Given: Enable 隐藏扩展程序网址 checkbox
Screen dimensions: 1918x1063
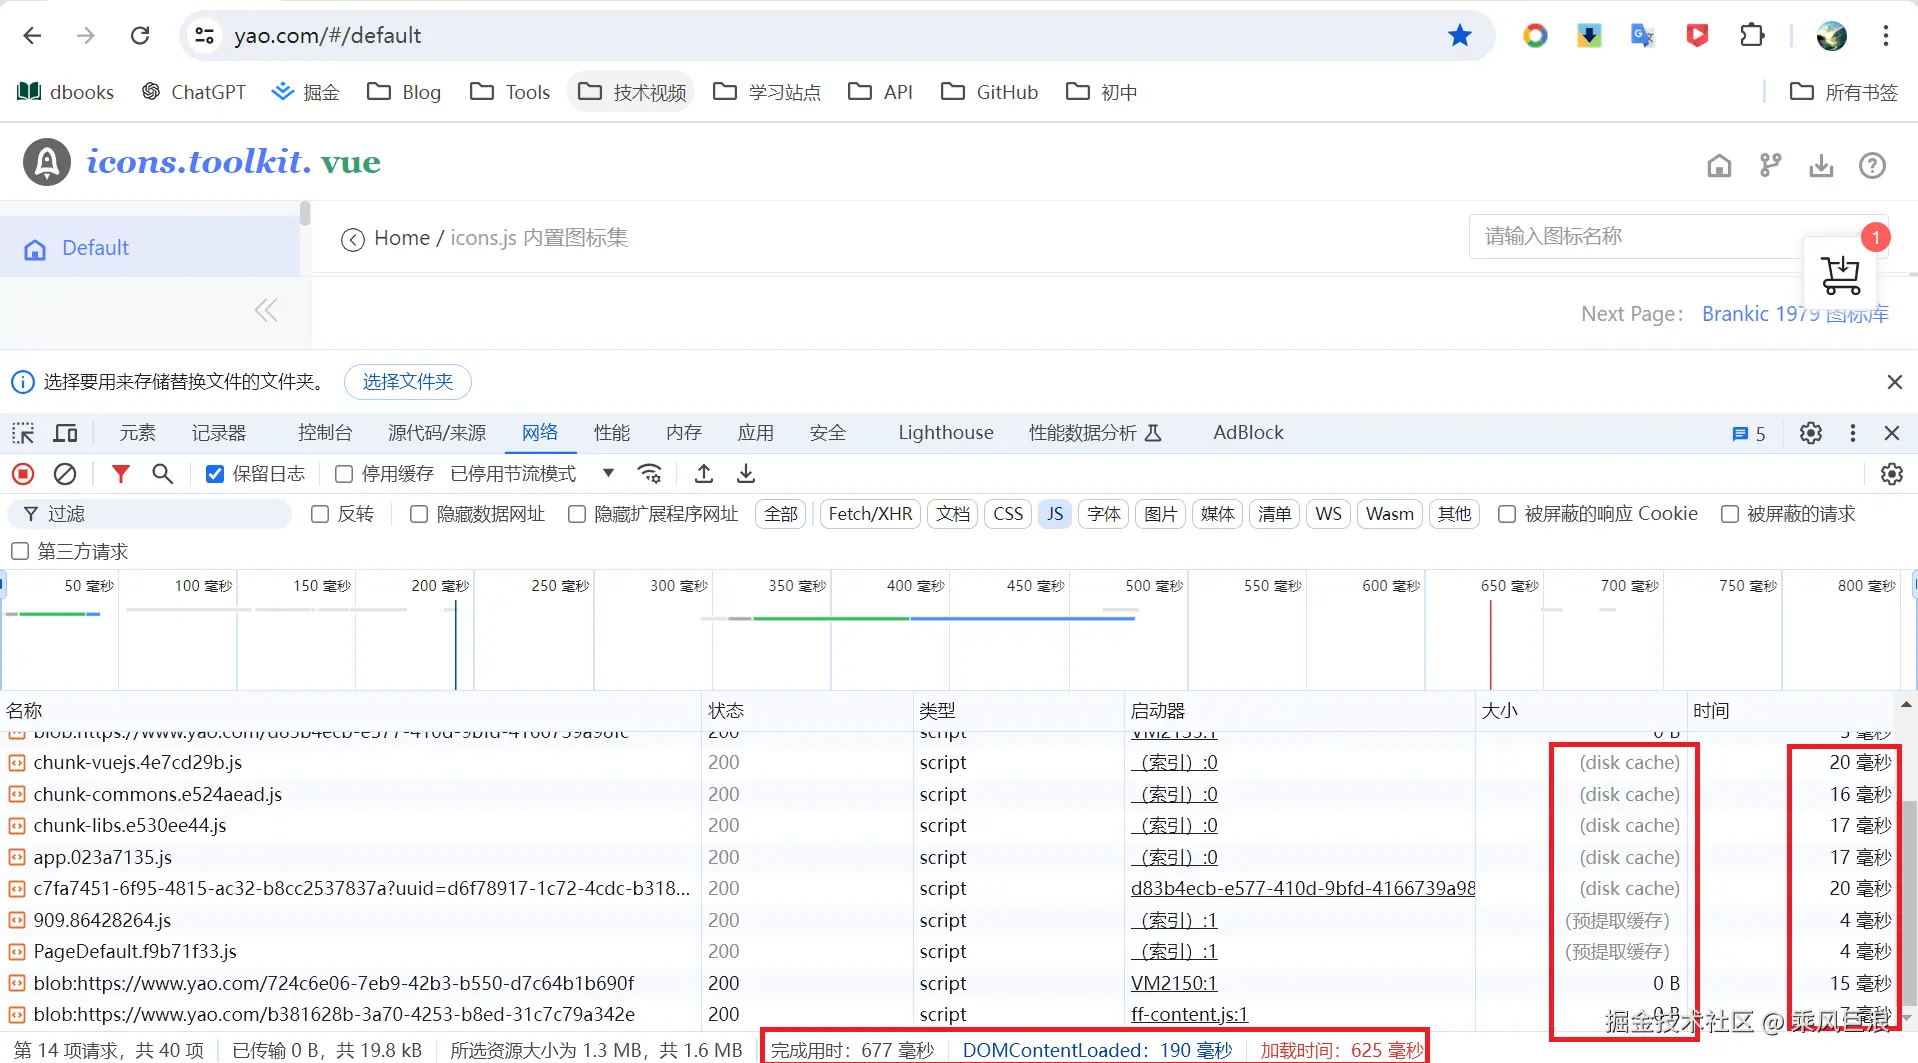Looking at the screenshot, I should [577, 514].
